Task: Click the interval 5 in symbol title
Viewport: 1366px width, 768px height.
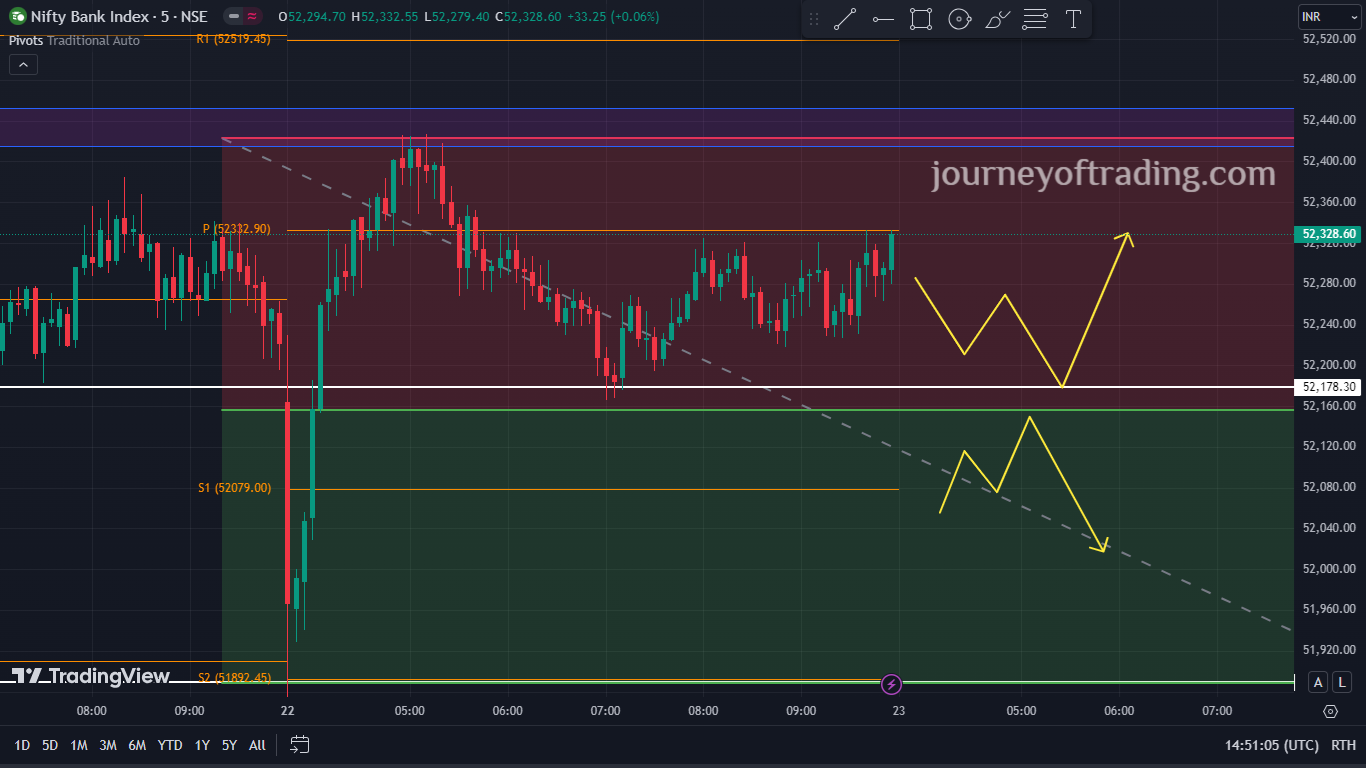Action: click(x=165, y=16)
